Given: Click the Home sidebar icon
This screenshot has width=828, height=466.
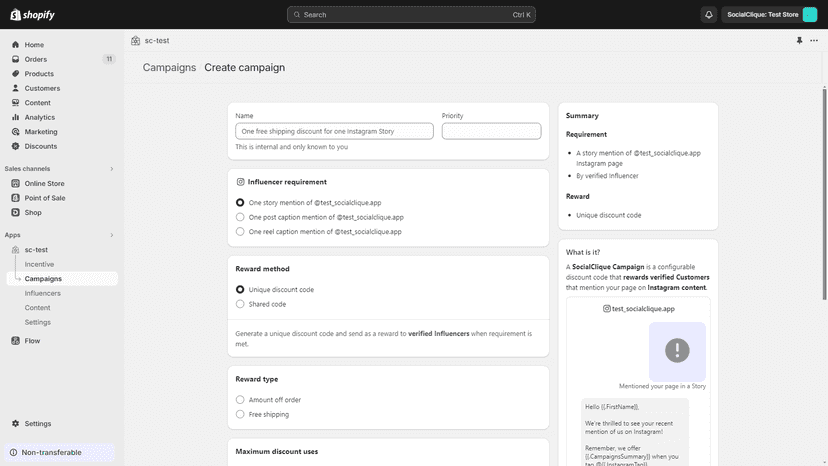Looking at the screenshot, I should pos(15,45).
